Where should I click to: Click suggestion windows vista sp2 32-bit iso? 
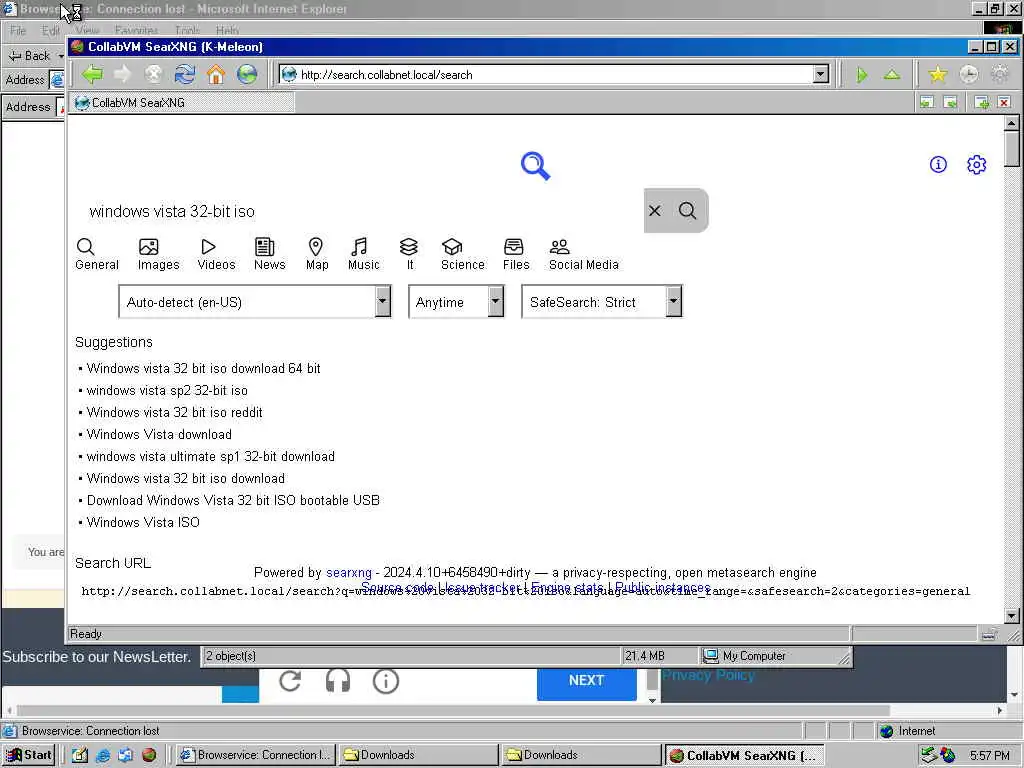point(167,391)
